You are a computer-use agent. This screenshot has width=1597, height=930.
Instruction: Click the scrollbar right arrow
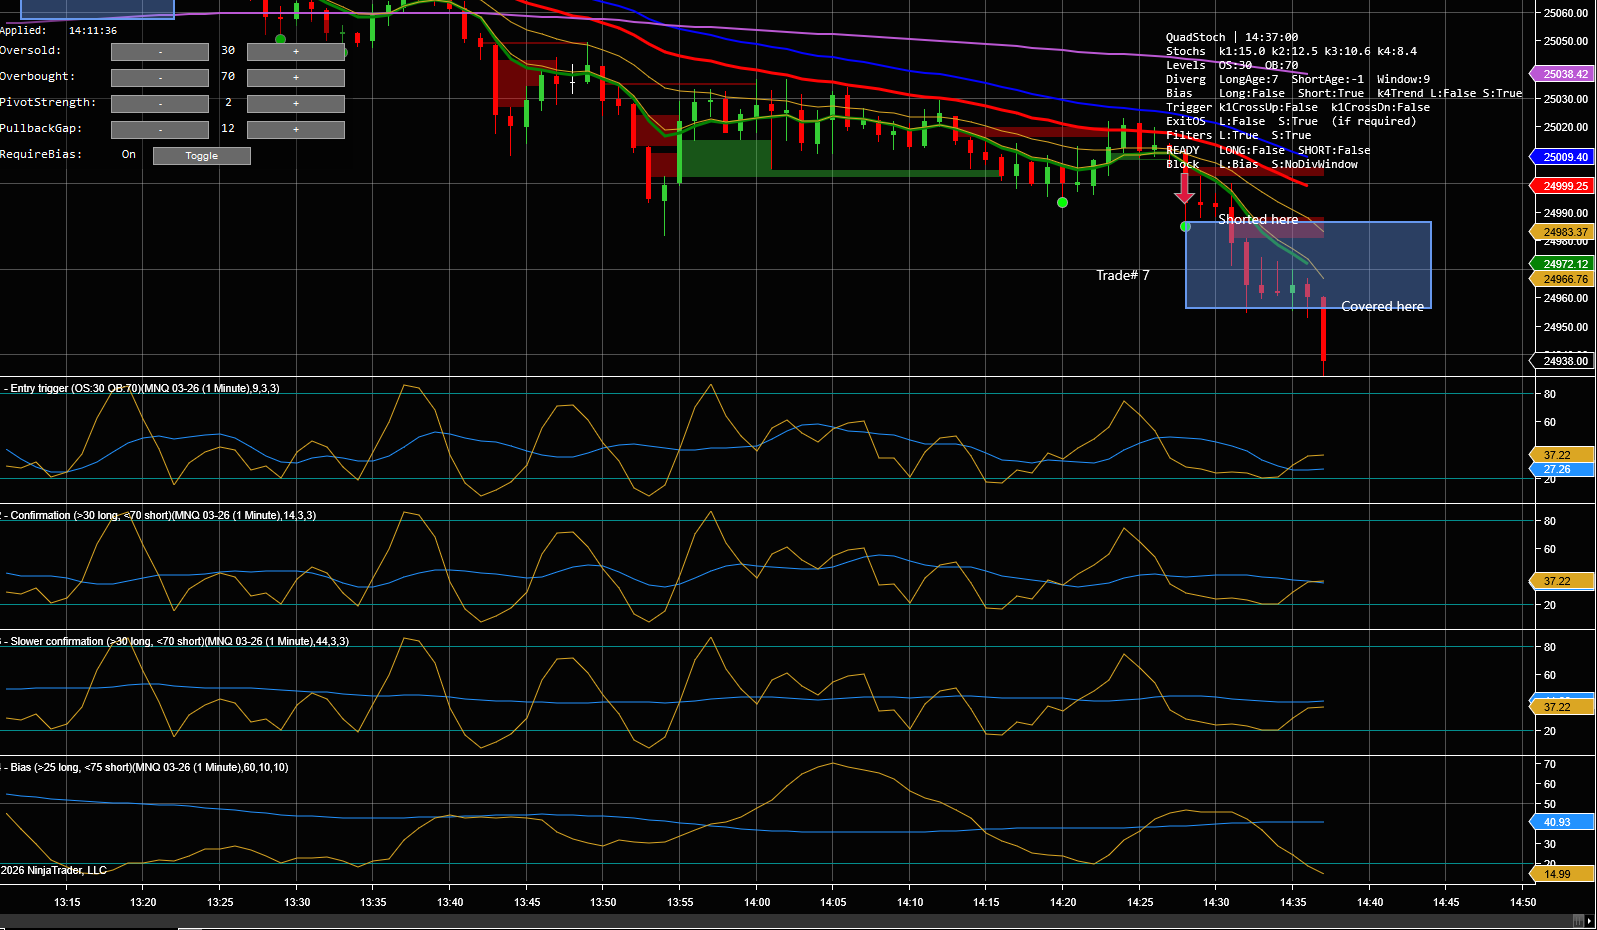1589,921
